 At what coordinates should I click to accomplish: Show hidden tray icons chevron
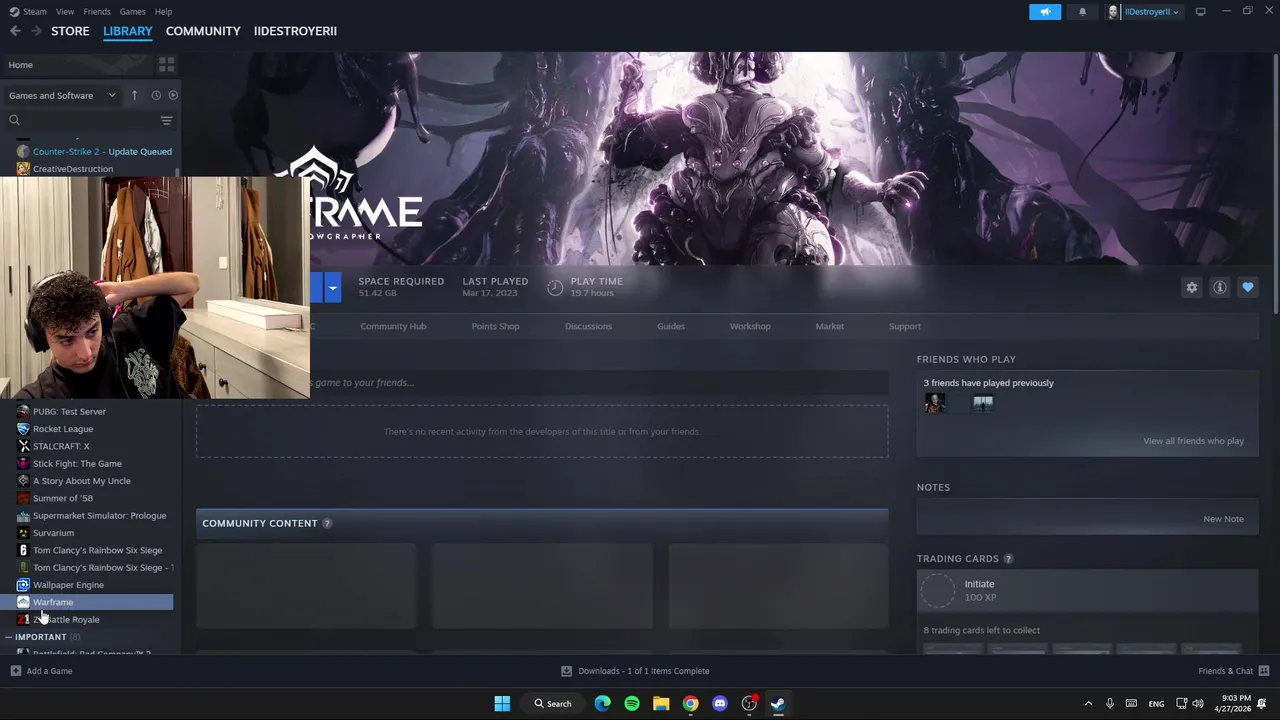1088,703
